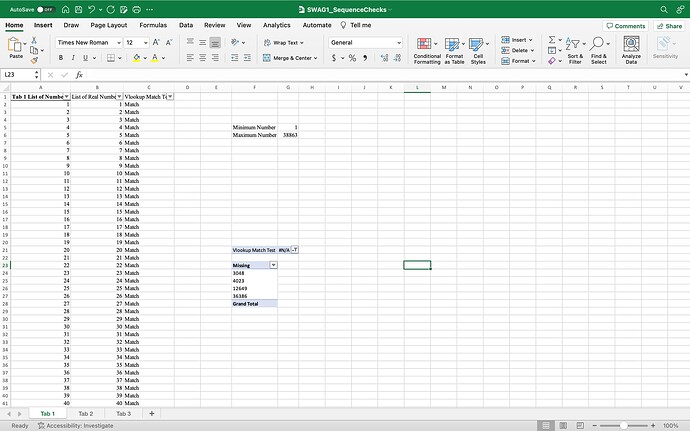Screen dimensions: 690x431
Task: Toggle italic formatting
Action: click(x=73, y=58)
